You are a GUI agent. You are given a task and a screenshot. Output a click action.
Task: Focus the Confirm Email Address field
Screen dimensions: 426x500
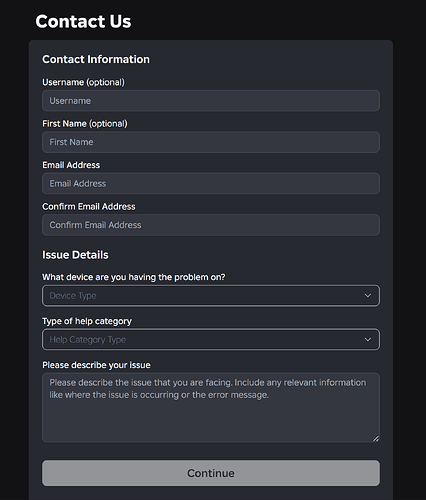[211, 225]
